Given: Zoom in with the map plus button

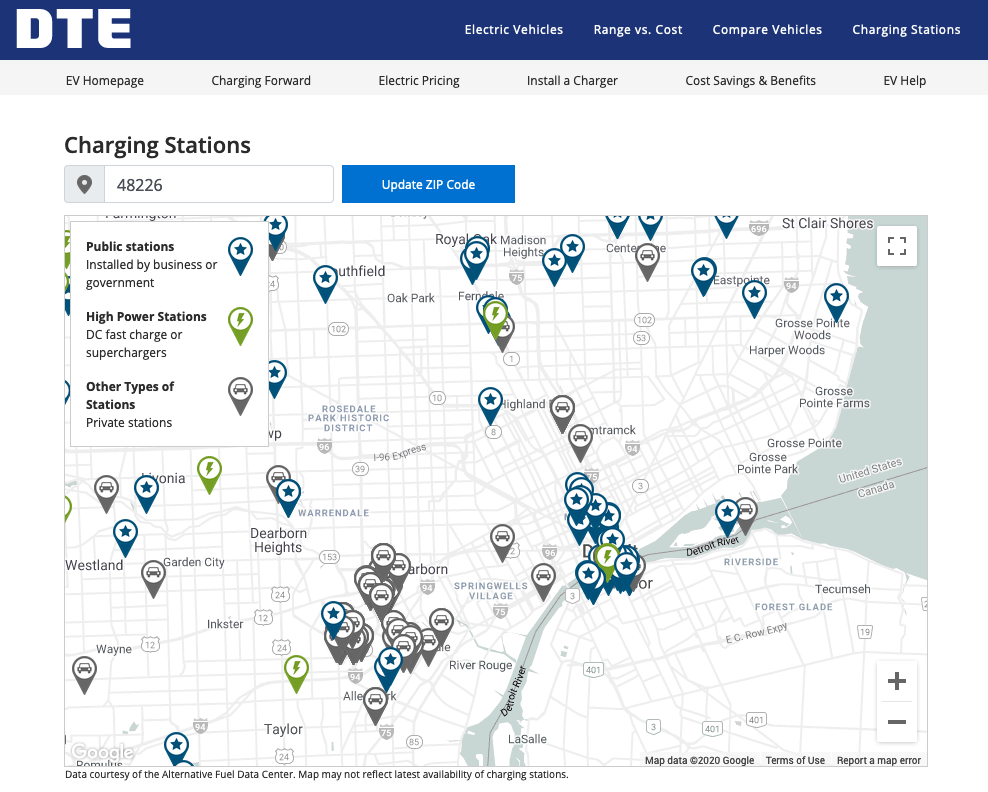Looking at the screenshot, I should [896, 682].
